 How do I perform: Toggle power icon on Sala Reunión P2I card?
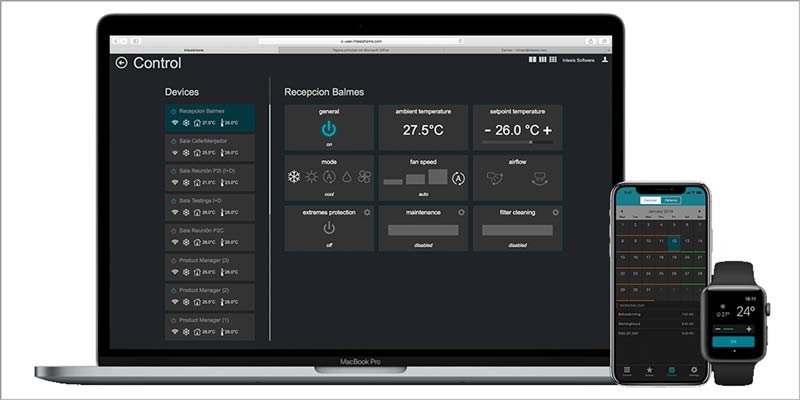click(173, 171)
